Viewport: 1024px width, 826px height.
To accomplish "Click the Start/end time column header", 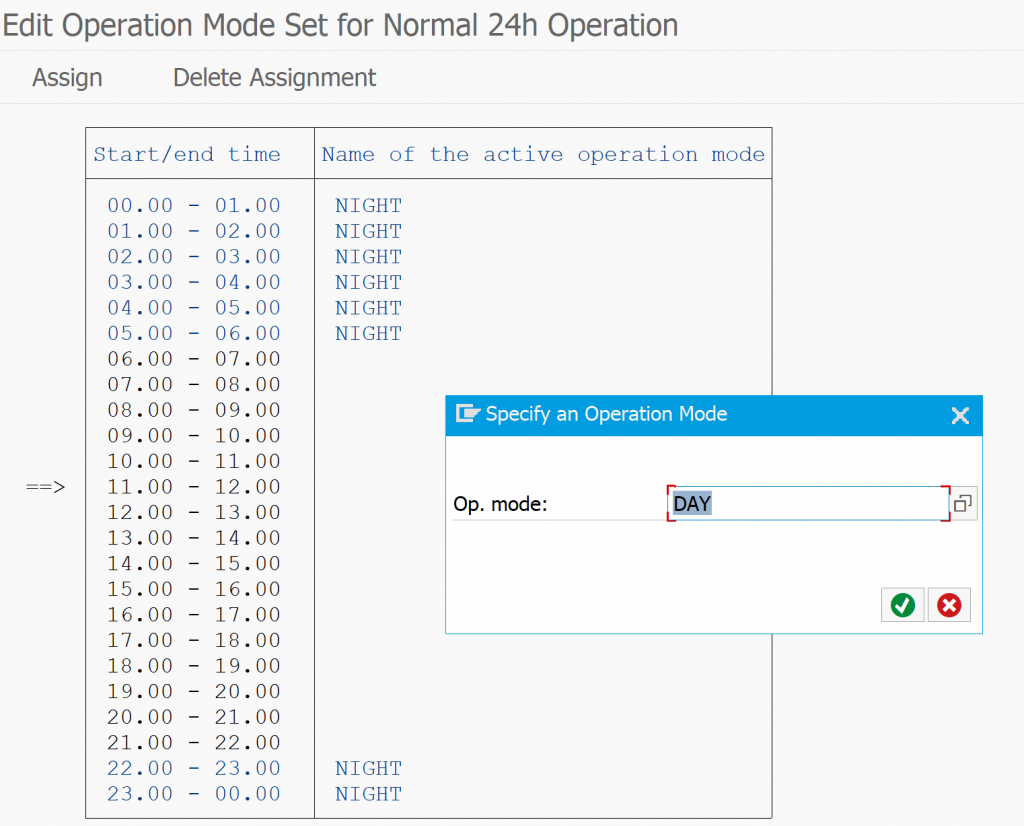I will pyautogui.click(x=183, y=154).
